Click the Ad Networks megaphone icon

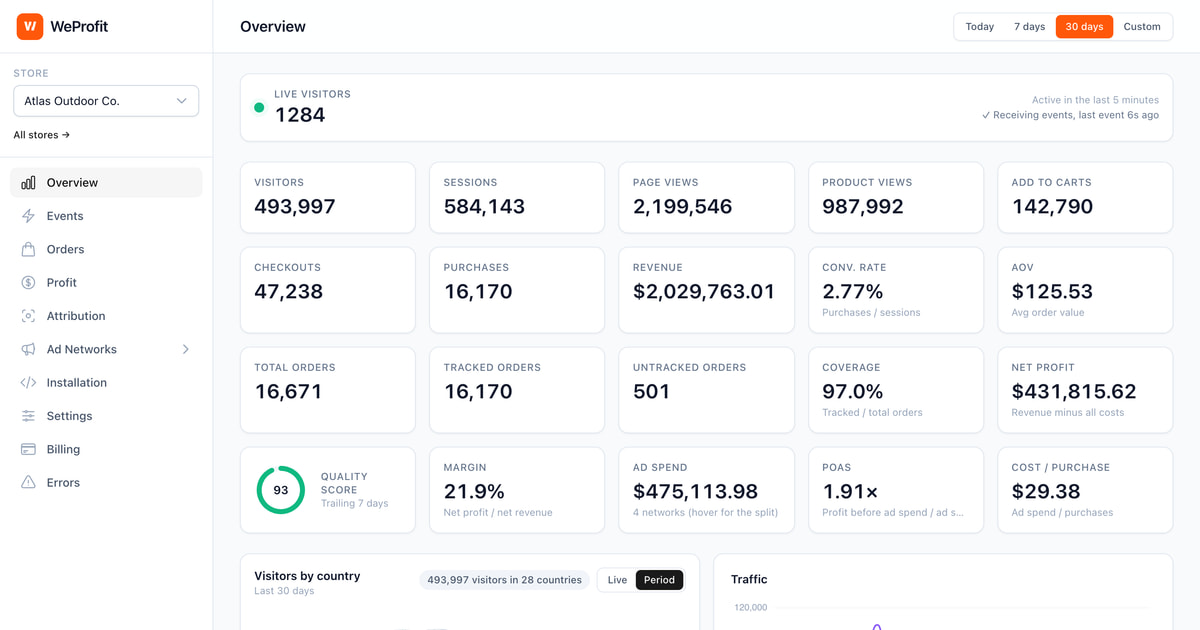click(28, 349)
